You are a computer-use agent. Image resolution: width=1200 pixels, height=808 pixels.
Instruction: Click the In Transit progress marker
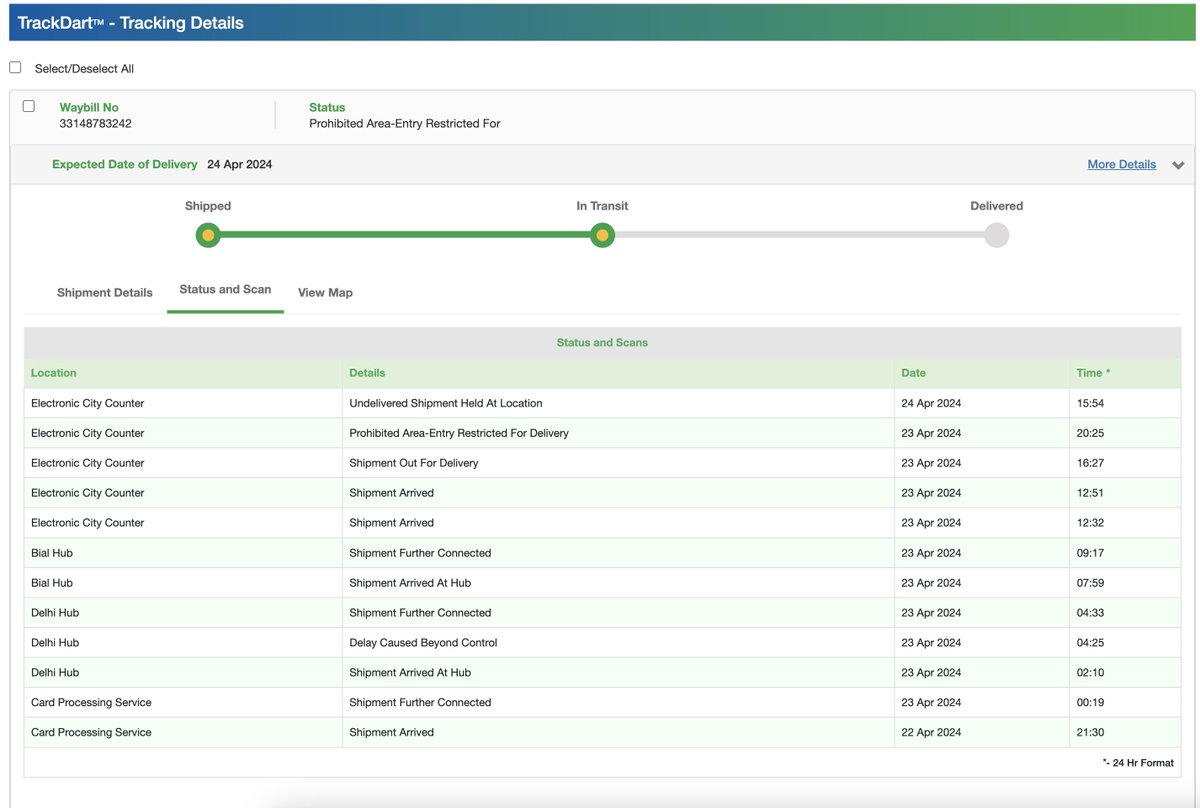click(x=602, y=235)
